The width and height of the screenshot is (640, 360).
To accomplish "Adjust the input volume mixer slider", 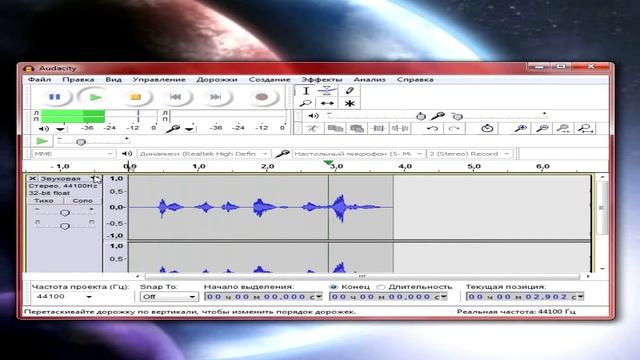I will pyautogui.click(x=458, y=117).
